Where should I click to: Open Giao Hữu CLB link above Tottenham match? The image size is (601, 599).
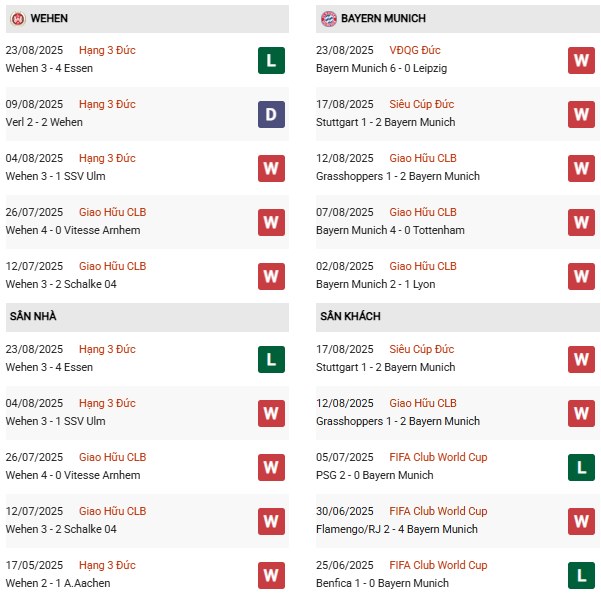[x=423, y=212]
